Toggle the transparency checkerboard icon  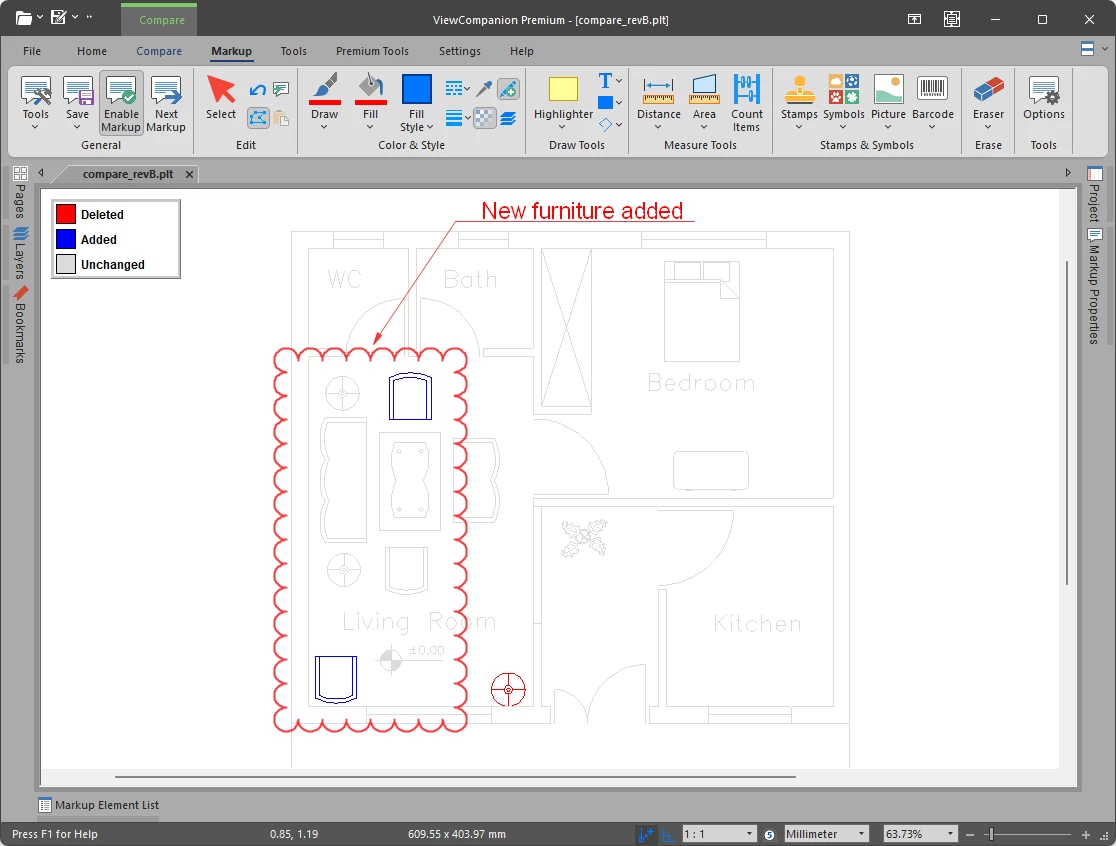tap(484, 117)
